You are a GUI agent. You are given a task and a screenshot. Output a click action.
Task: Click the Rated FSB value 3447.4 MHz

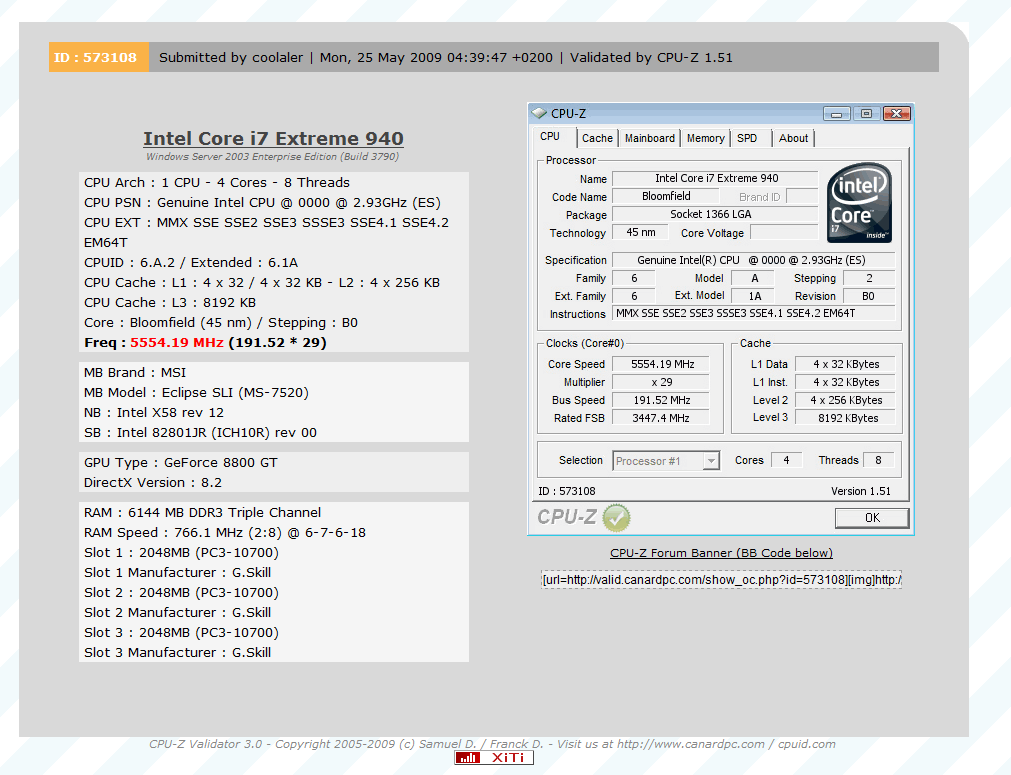coord(662,418)
